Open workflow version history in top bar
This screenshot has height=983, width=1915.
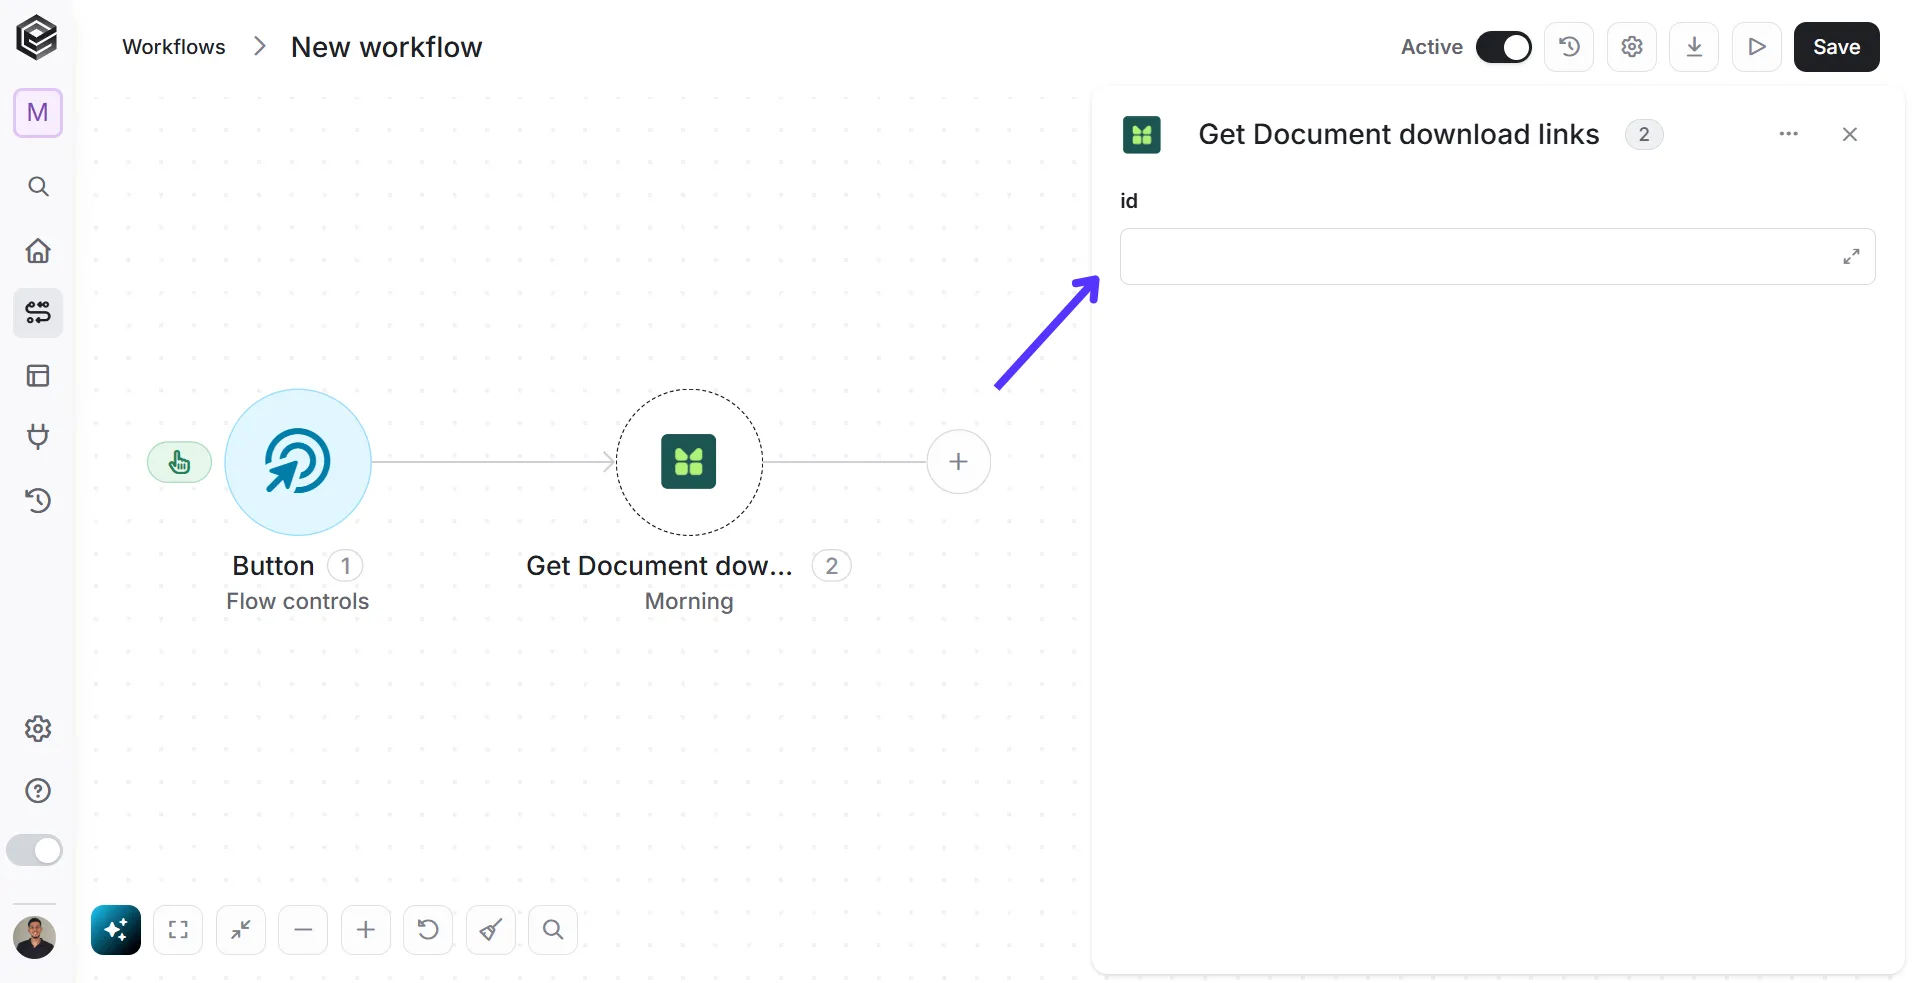coord(1569,47)
